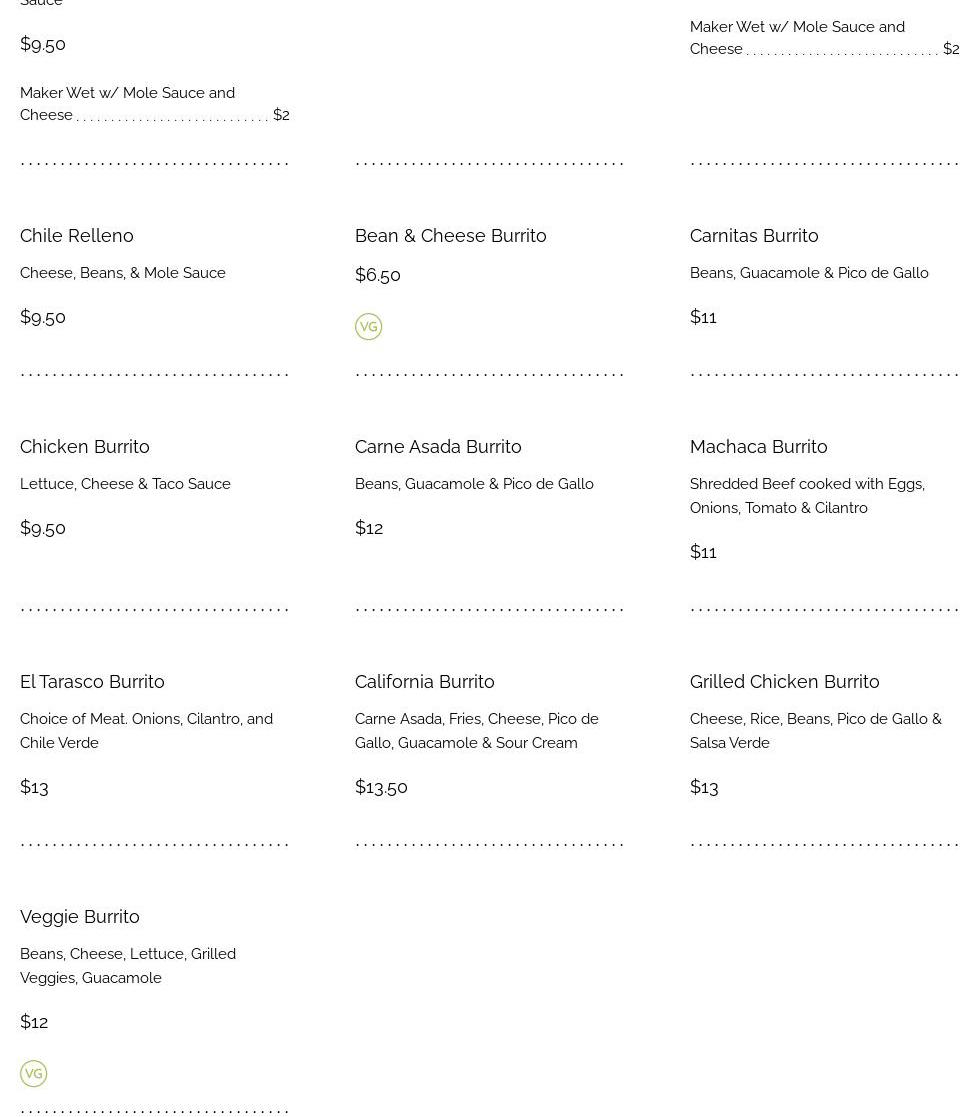Click the Chile Relleno $9.50 price
Screen dimensions: 965x1117
43,317
